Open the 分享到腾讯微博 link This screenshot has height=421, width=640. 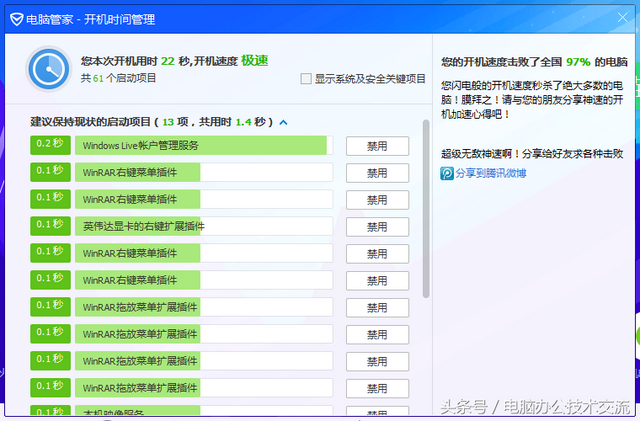[x=491, y=174]
